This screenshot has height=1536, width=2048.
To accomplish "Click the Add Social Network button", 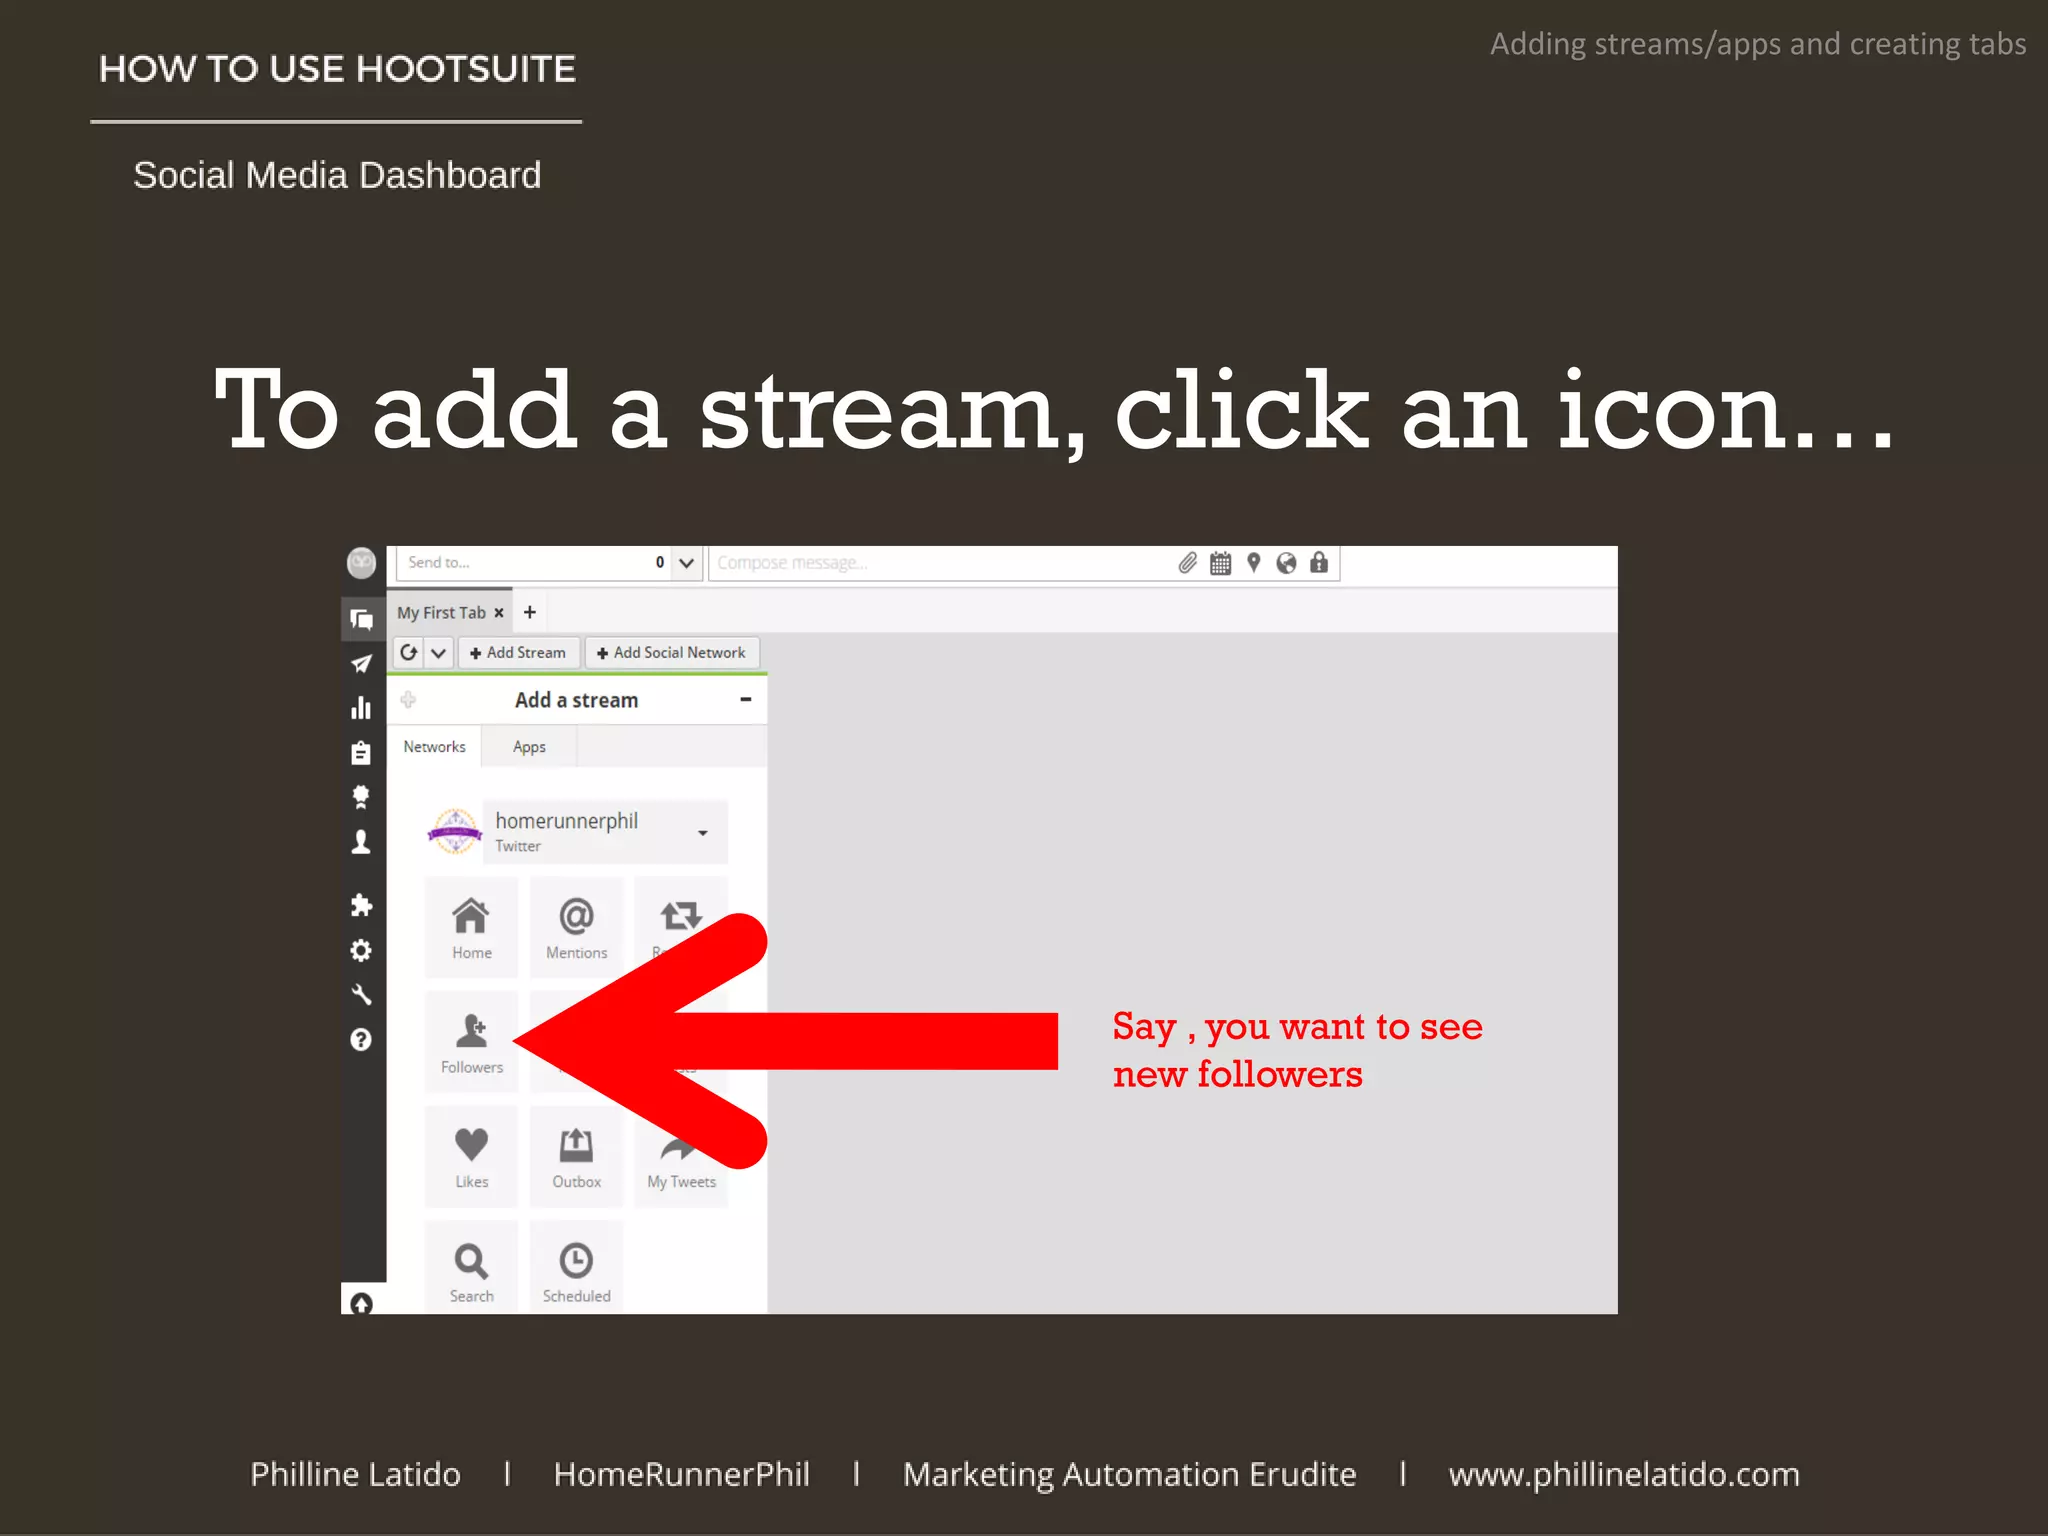I will point(671,653).
